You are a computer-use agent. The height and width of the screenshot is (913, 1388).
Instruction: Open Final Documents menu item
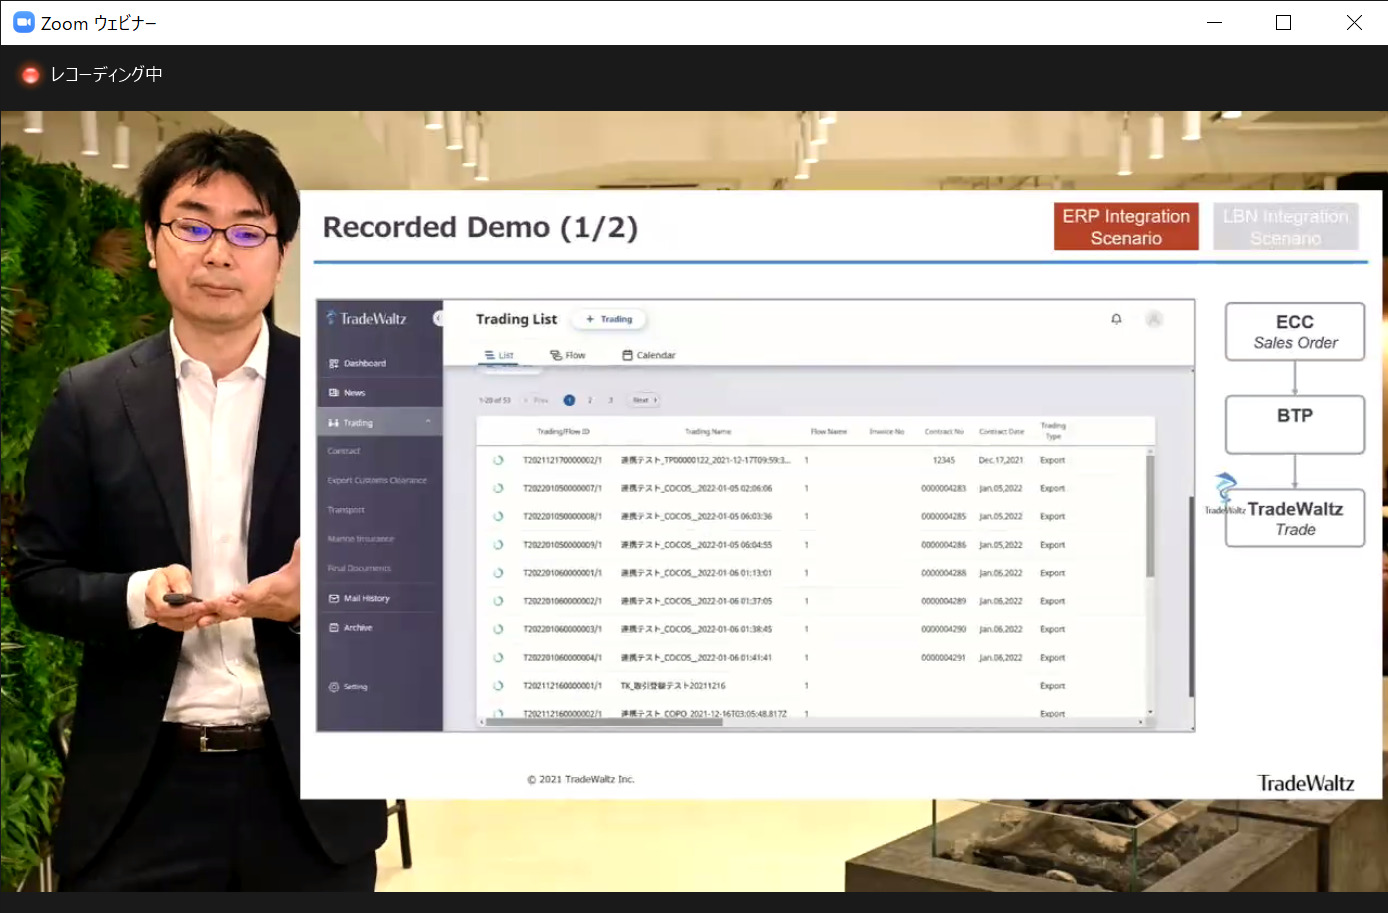click(359, 568)
